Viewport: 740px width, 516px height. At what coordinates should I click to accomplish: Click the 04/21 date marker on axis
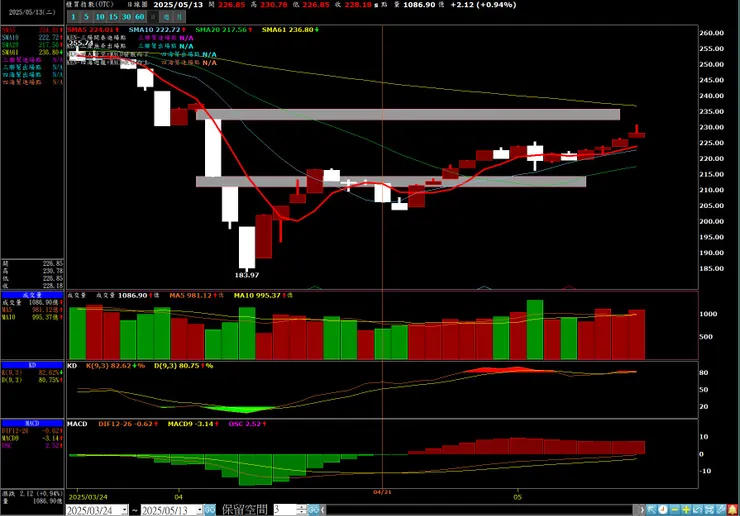coord(382,492)
